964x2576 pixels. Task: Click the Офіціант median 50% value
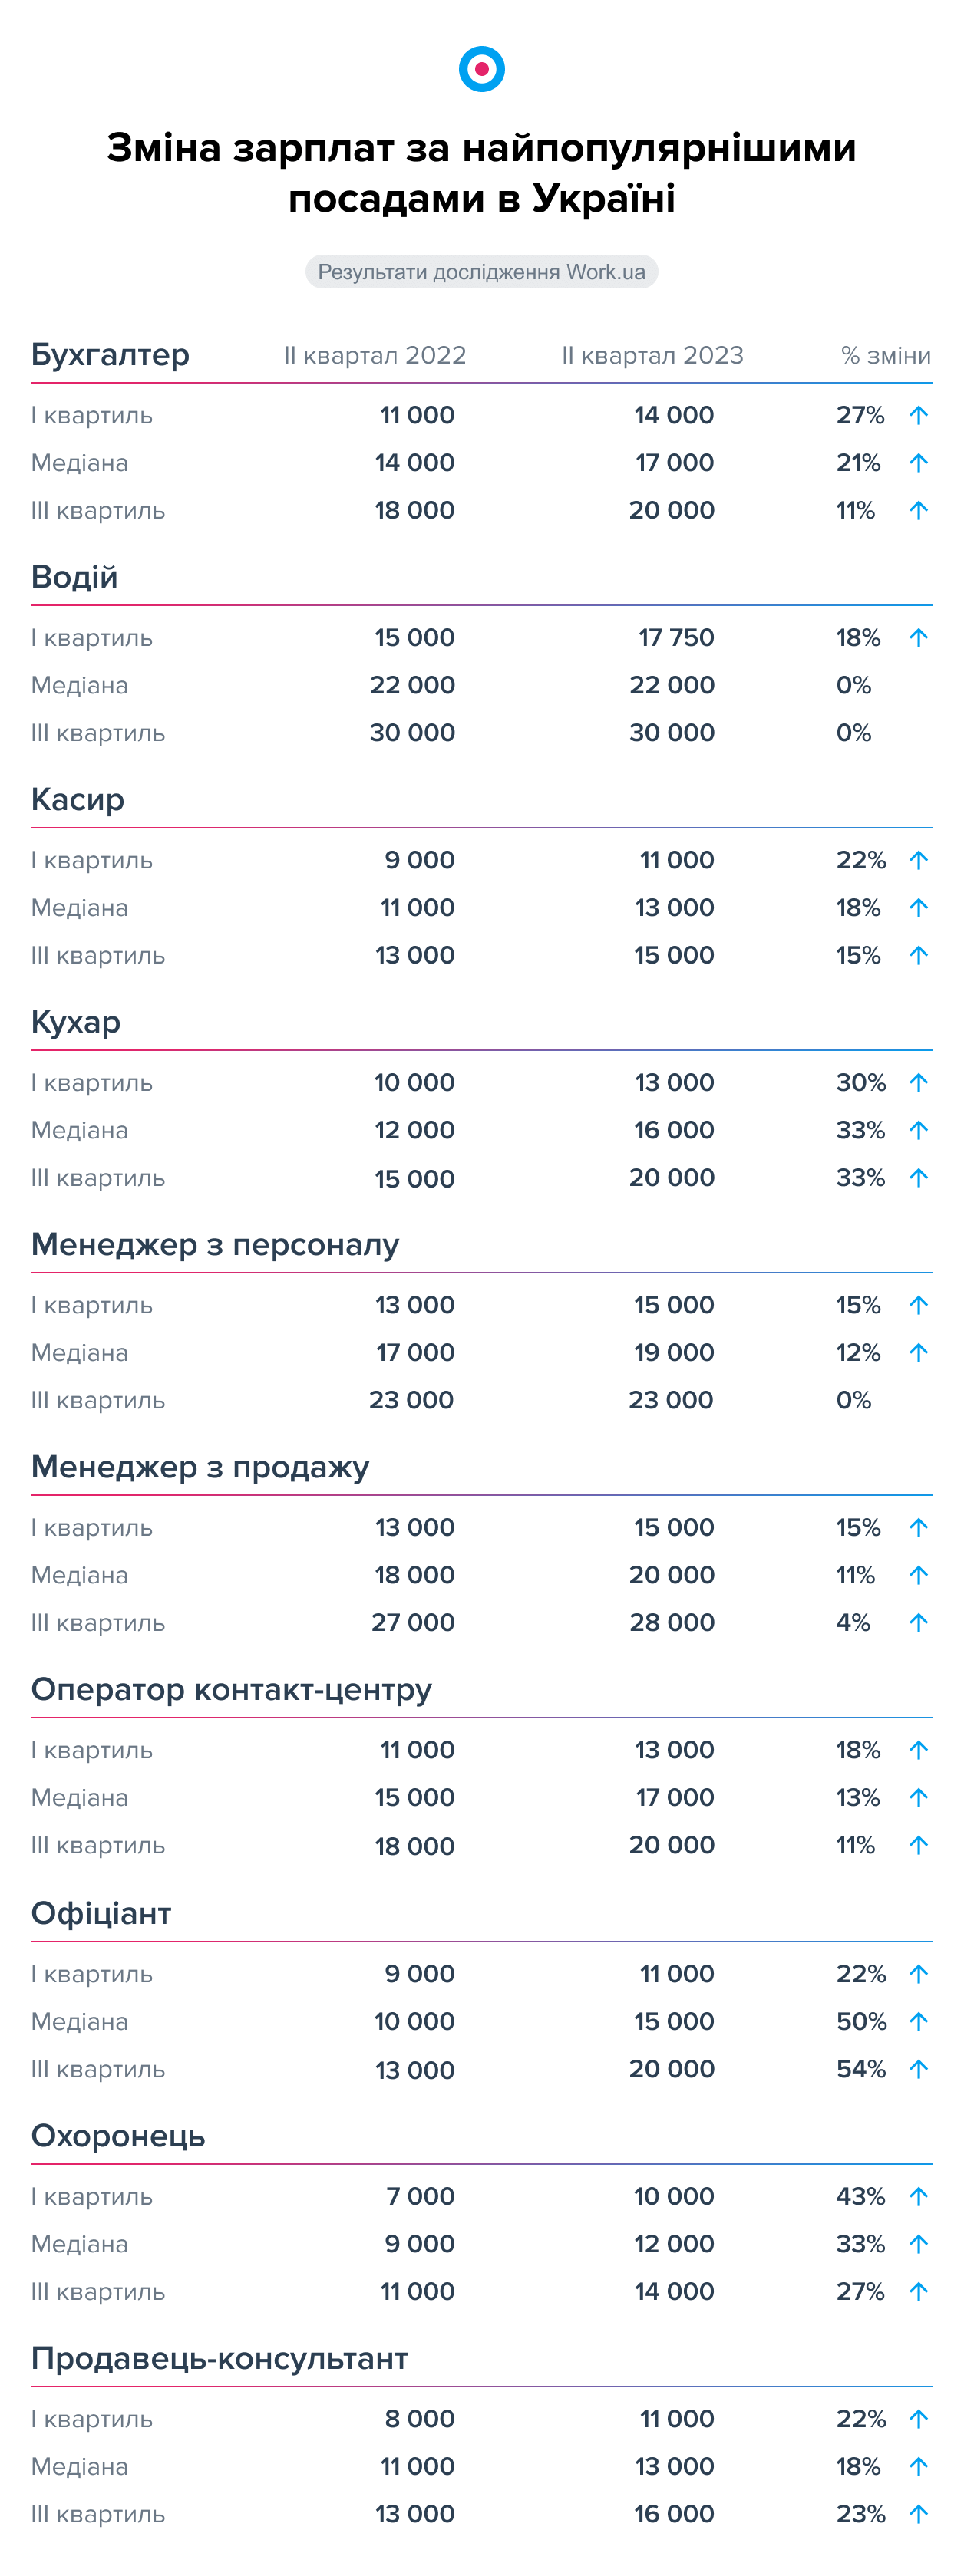(x=861, y=2022)
